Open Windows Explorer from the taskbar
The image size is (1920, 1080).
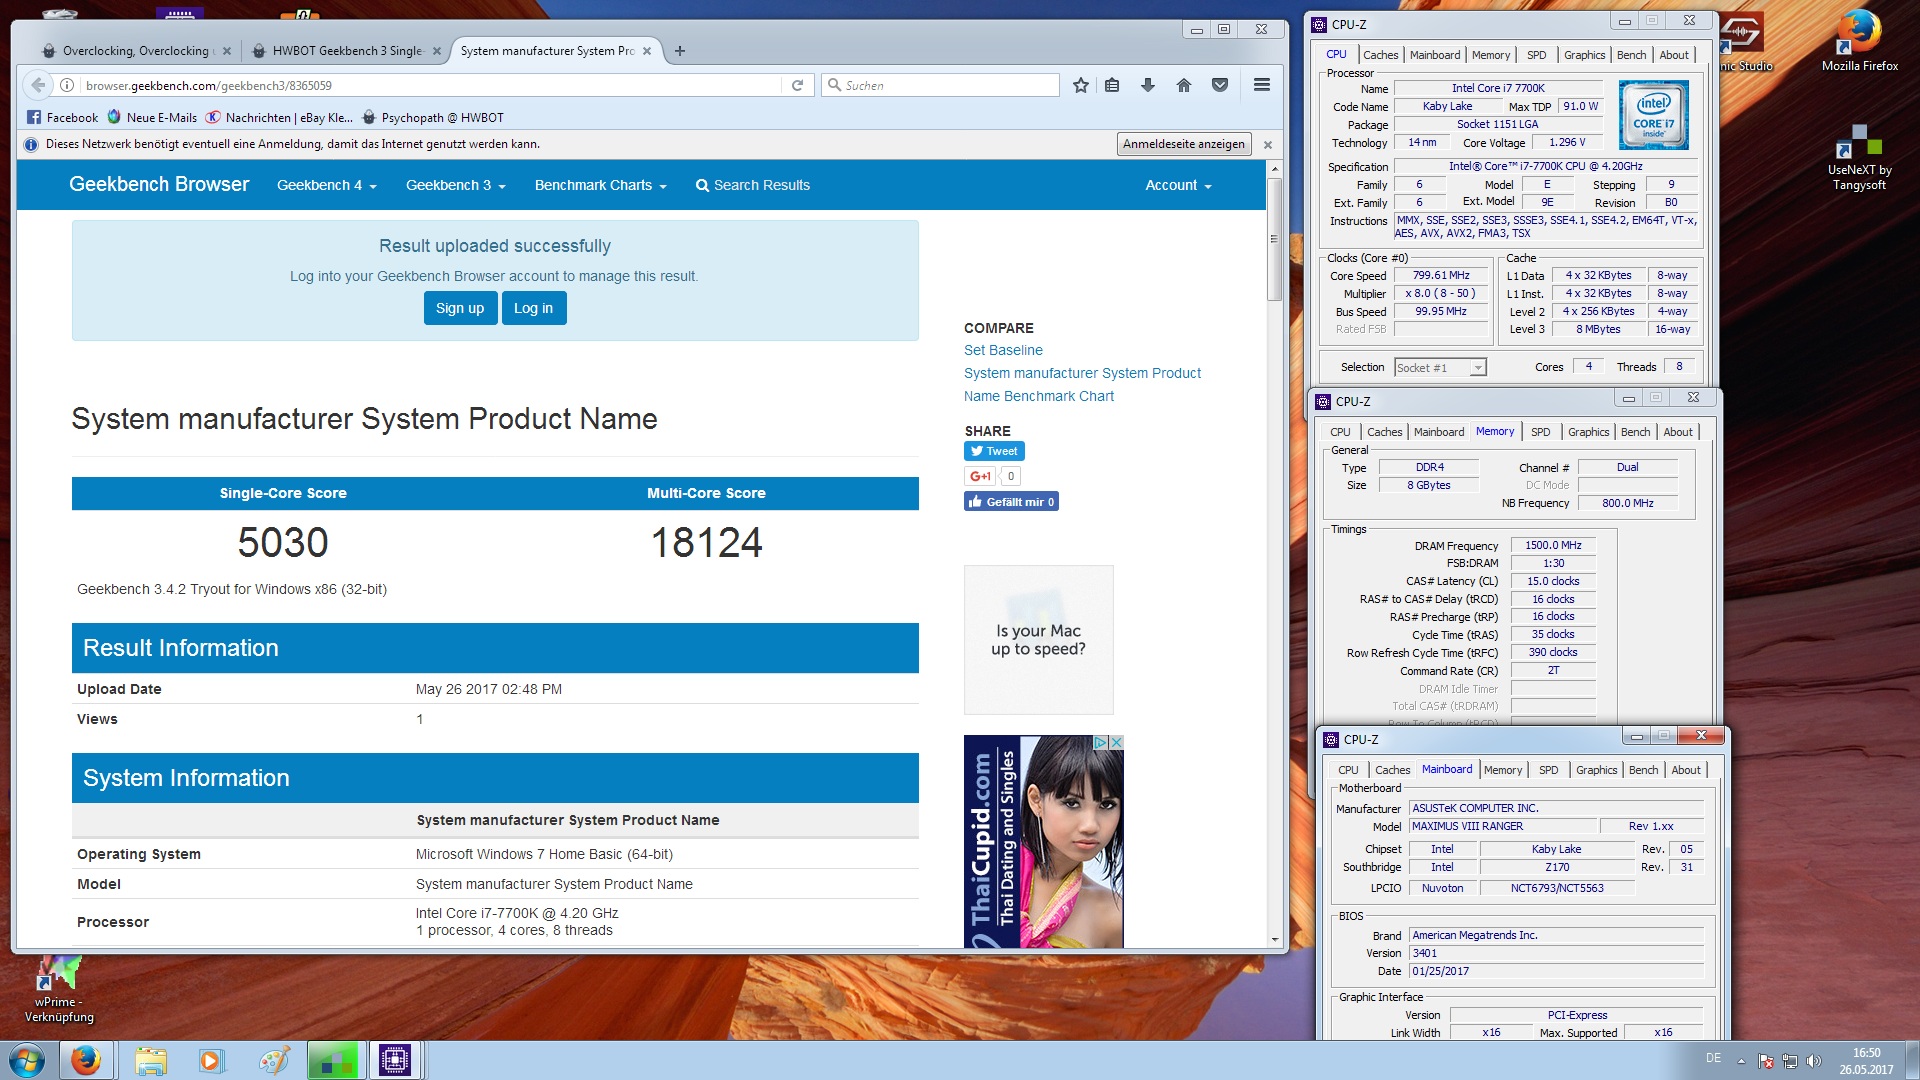(x=150, y=1060)
